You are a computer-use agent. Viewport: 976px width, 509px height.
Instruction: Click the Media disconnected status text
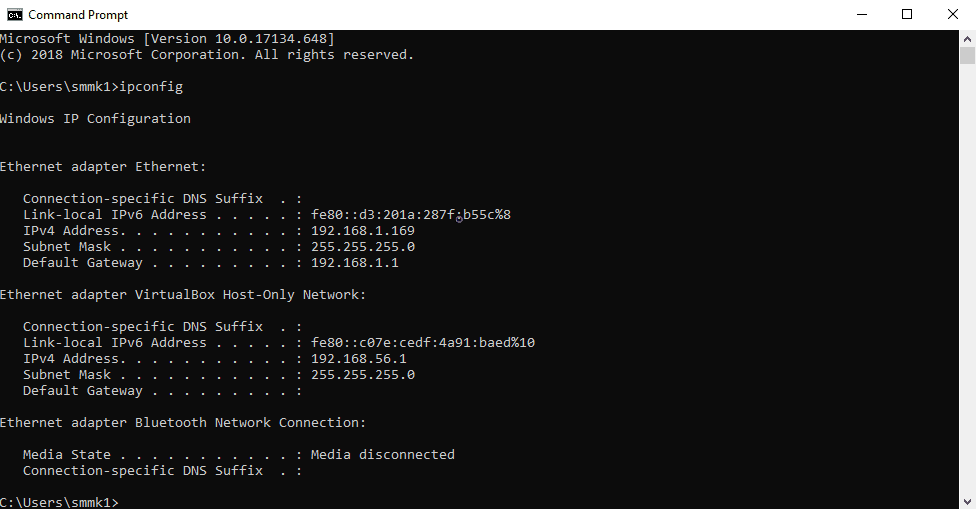pyautogui.click(x=383, y=455)
